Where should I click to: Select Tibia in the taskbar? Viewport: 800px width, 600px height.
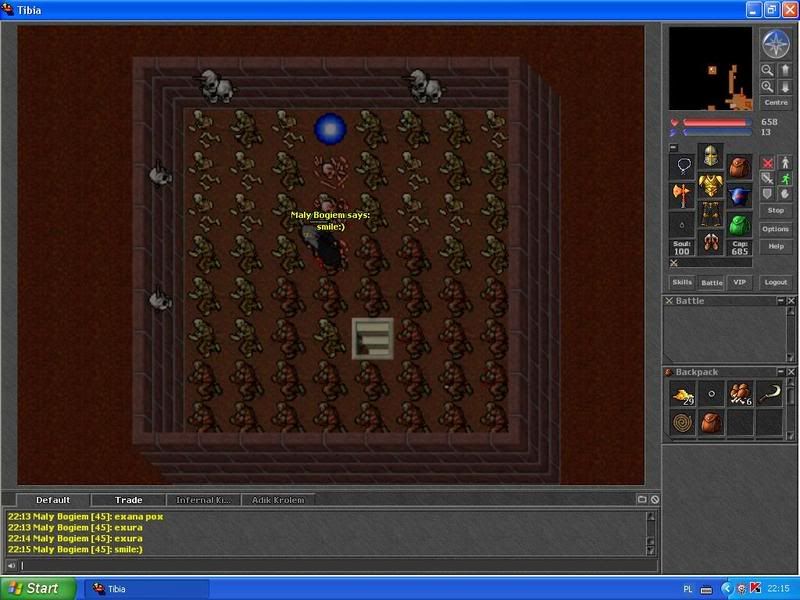tap(146, 589)
